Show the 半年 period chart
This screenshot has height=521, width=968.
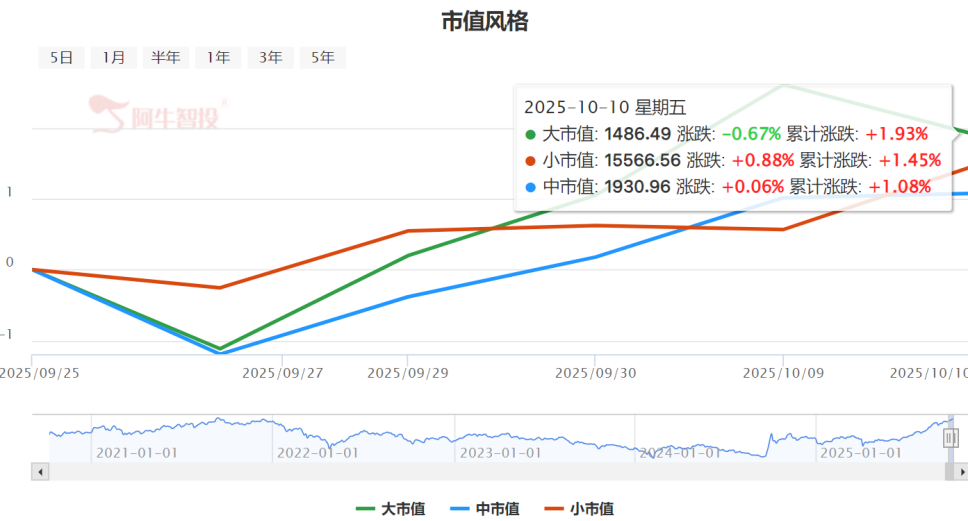(166, 58)
